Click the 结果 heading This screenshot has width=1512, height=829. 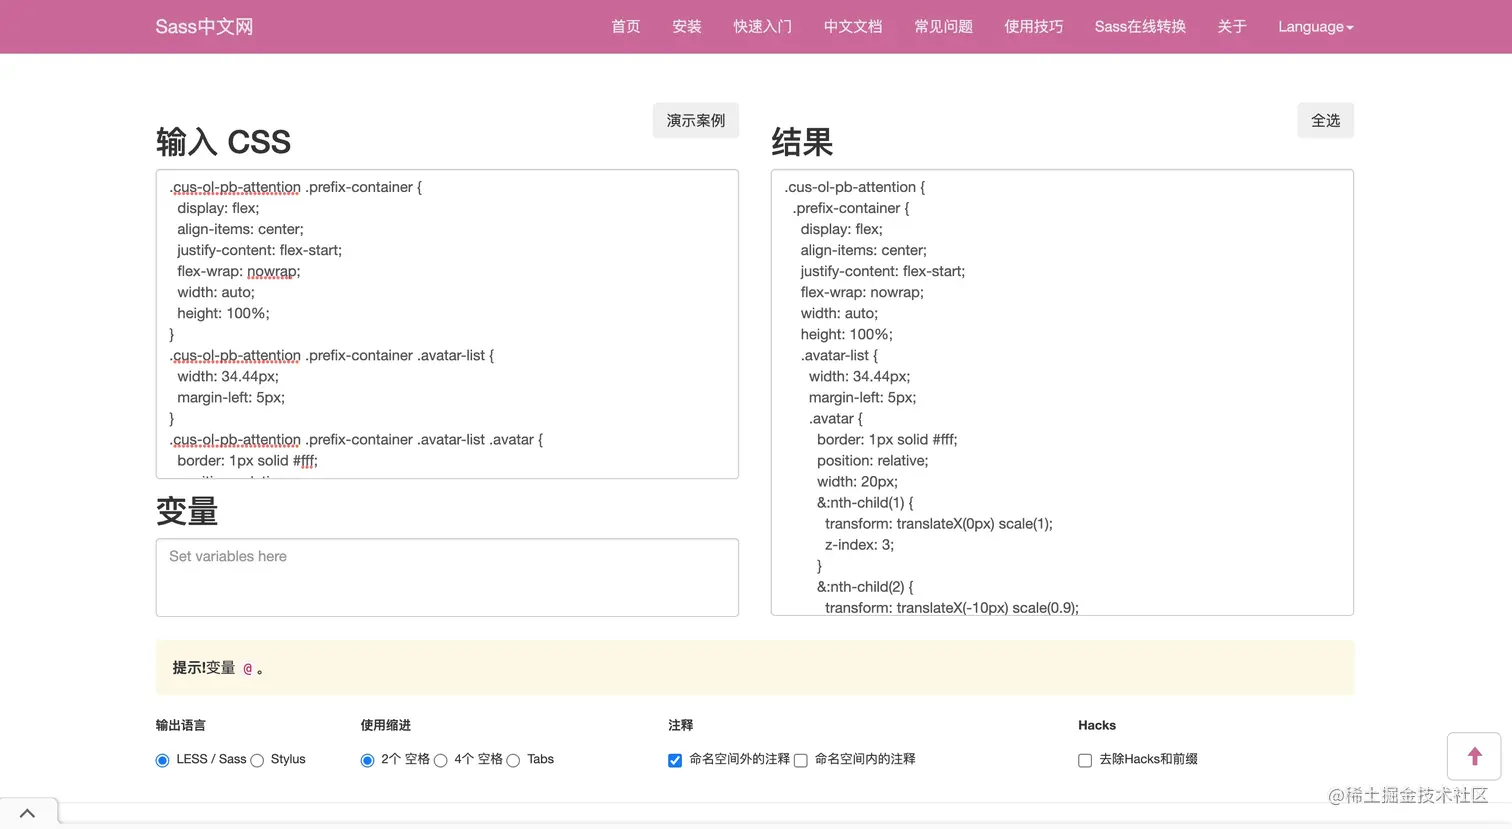coord(802,142)
